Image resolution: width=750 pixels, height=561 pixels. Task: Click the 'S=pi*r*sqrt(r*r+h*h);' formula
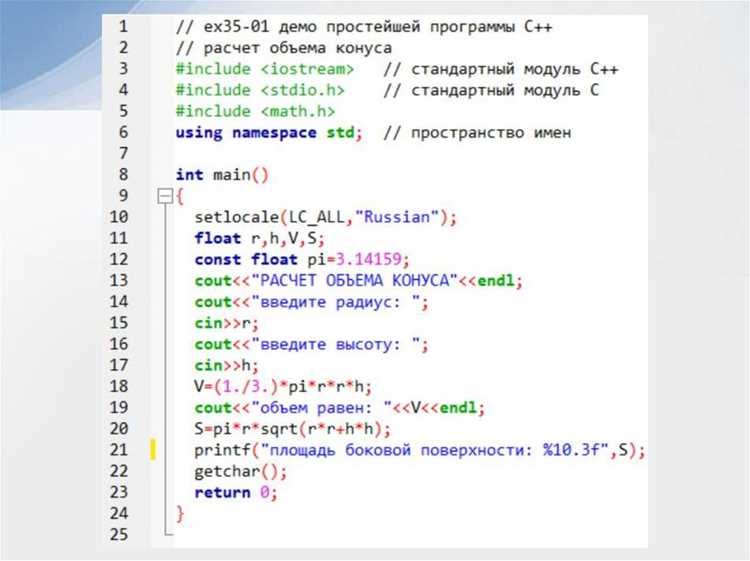[x=292, y=429]
